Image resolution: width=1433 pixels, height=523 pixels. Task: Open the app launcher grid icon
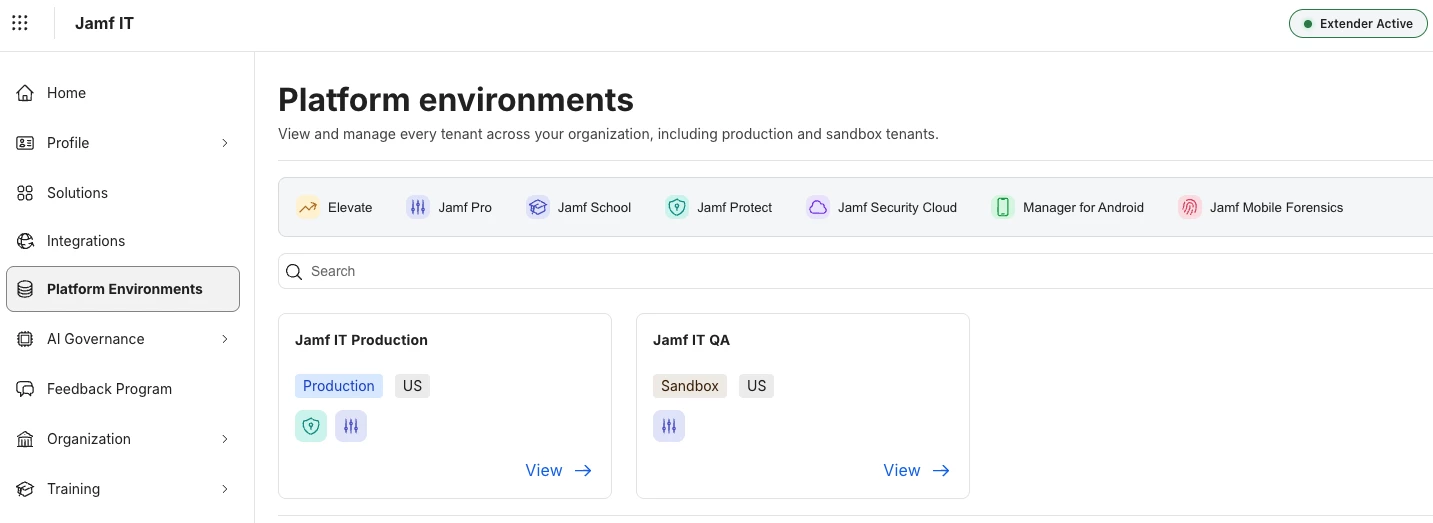[19, 23]
